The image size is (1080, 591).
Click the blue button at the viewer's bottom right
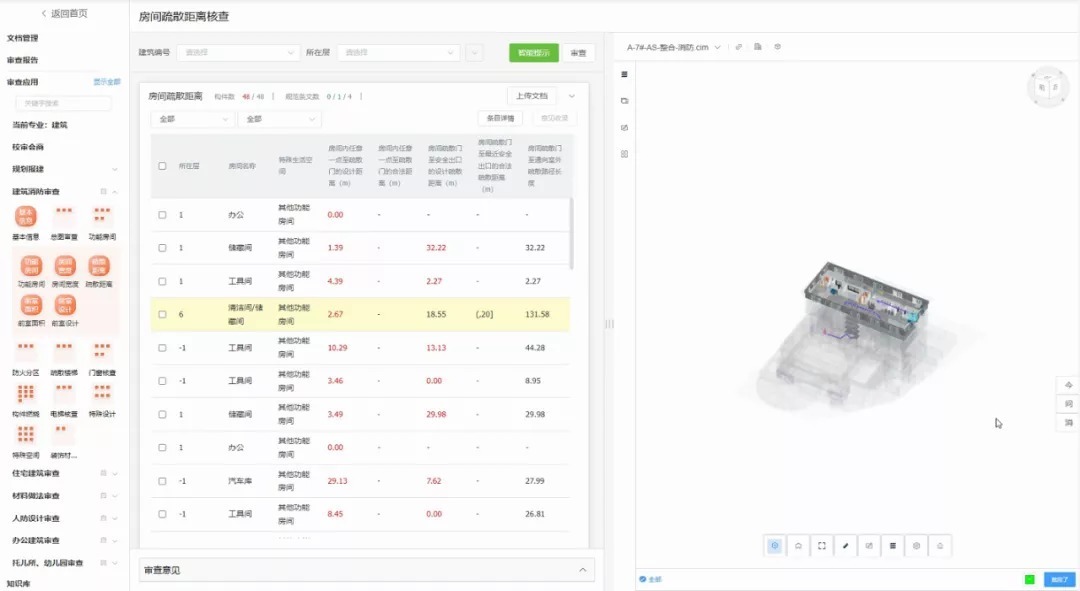point(1059,579)
